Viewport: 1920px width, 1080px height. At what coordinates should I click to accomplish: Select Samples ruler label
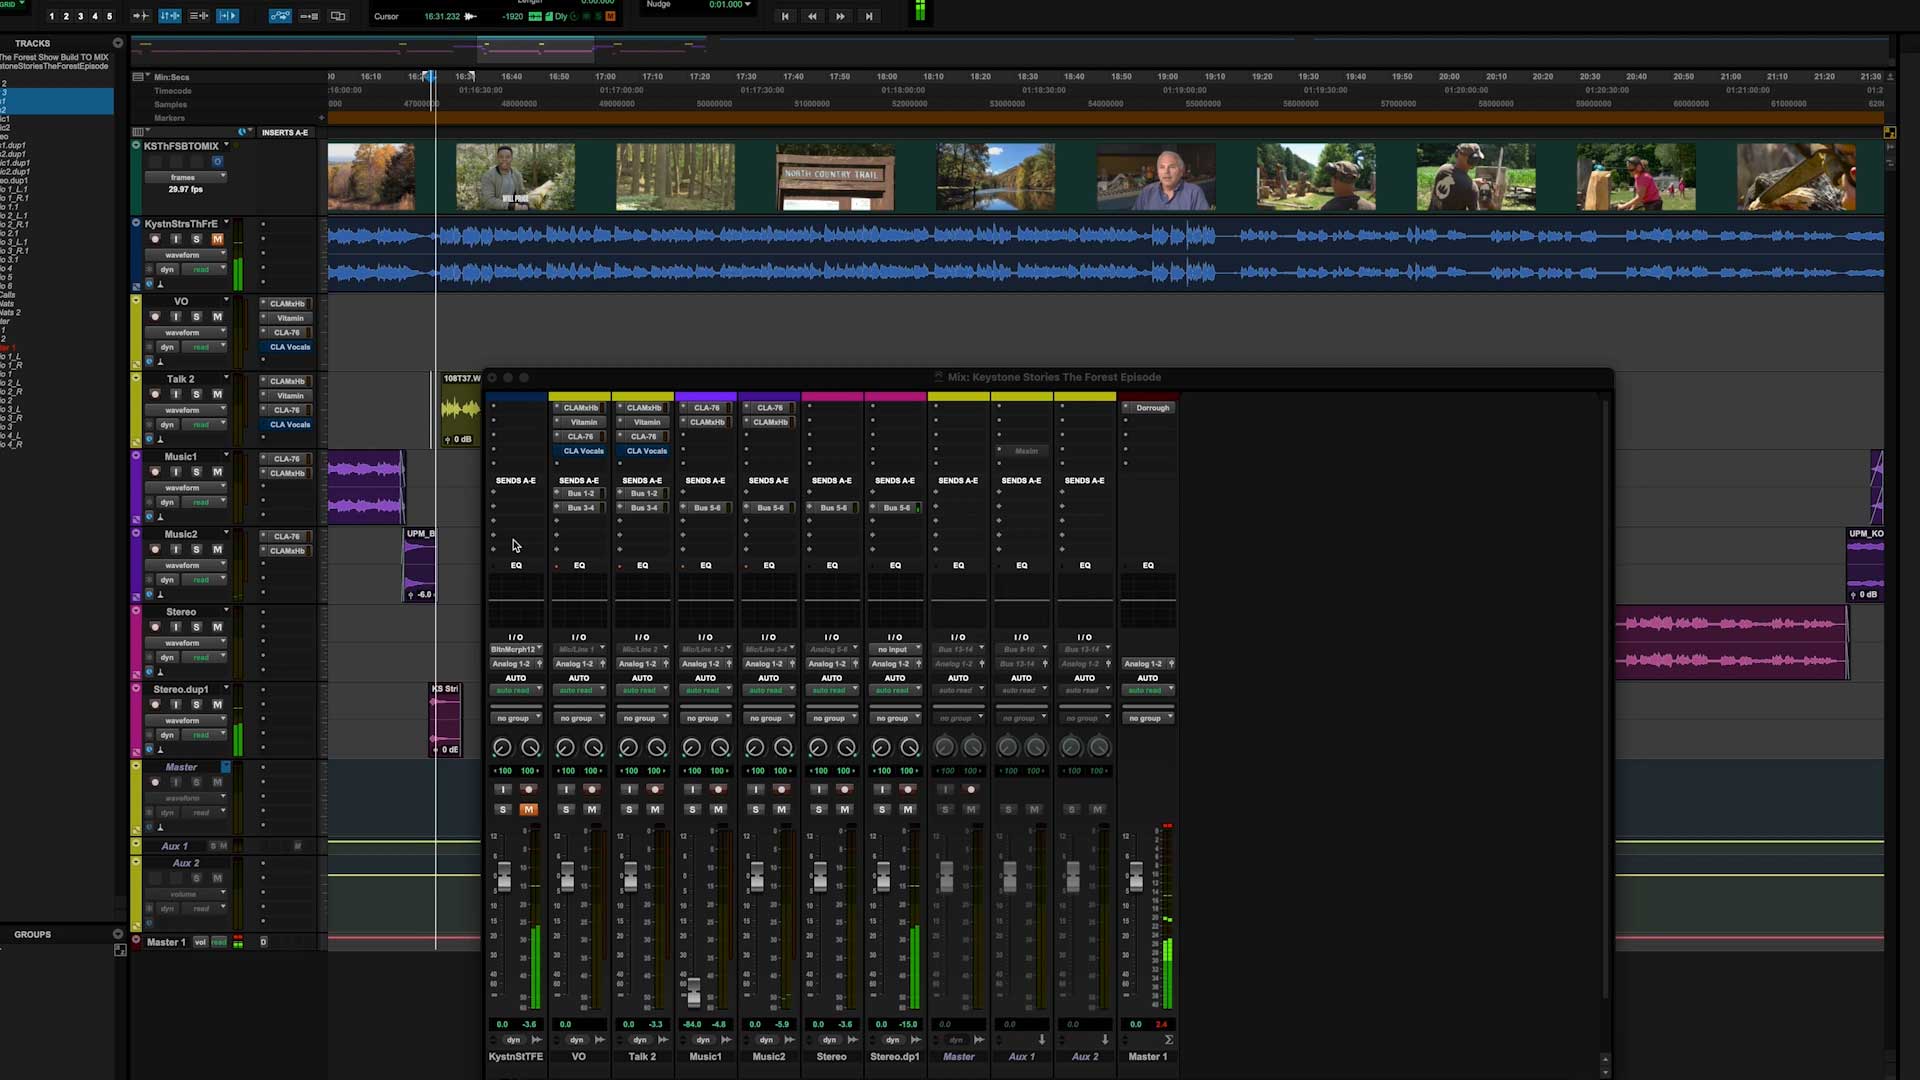(171, 104)
